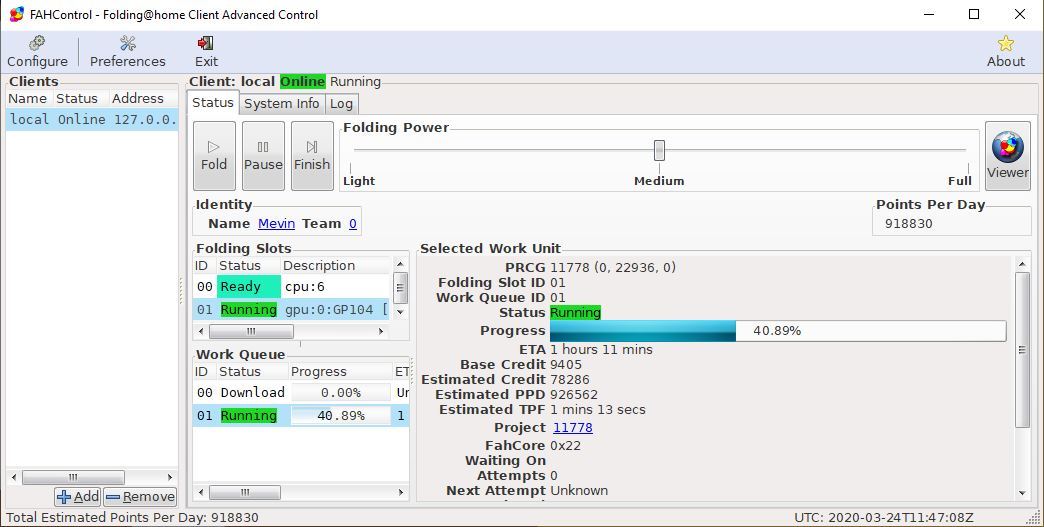This screenshot has height=527, width=1044.
Task: Open the Configure toolbar item
Action: point(37,52)
